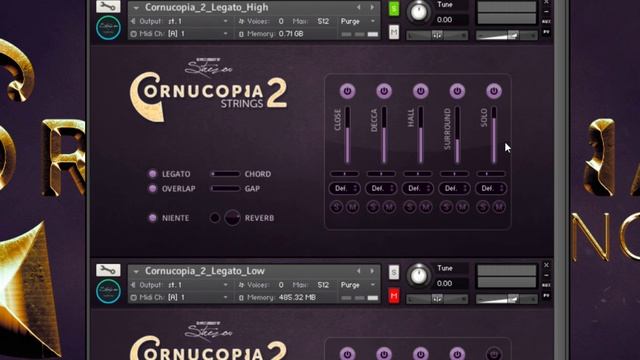Minimize the Legato_High instrument view
This screenshot has width=640, height=360.
pyautogui.click(x=547, y=11)
